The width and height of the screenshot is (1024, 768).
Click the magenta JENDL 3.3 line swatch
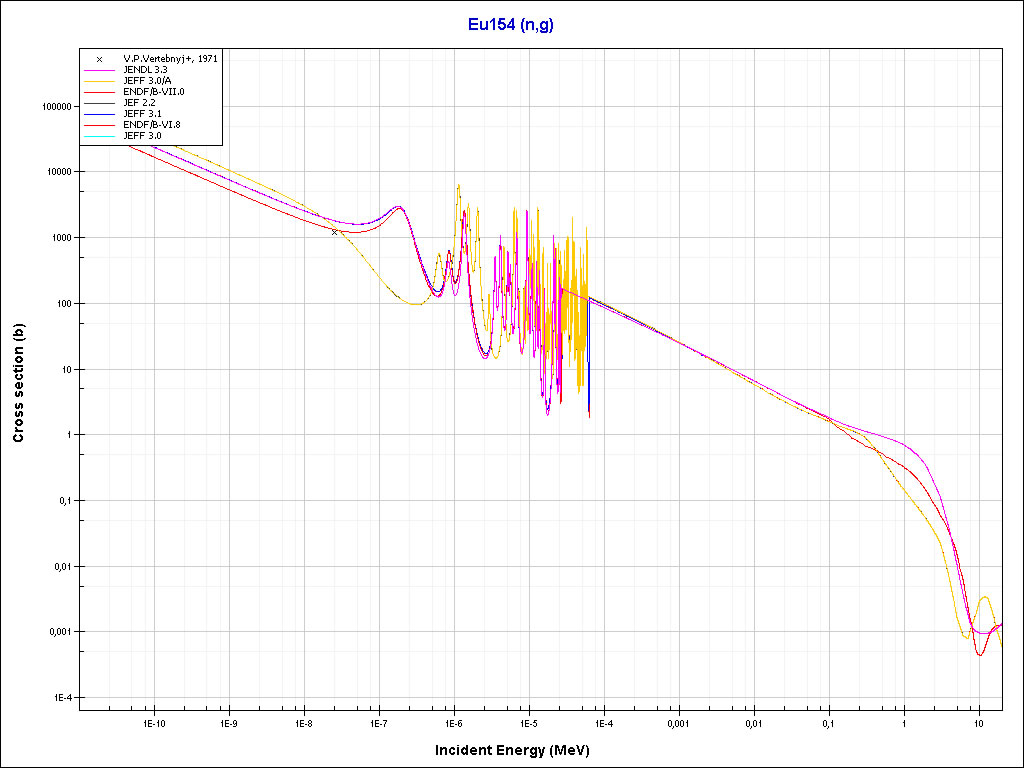[99, 70]
